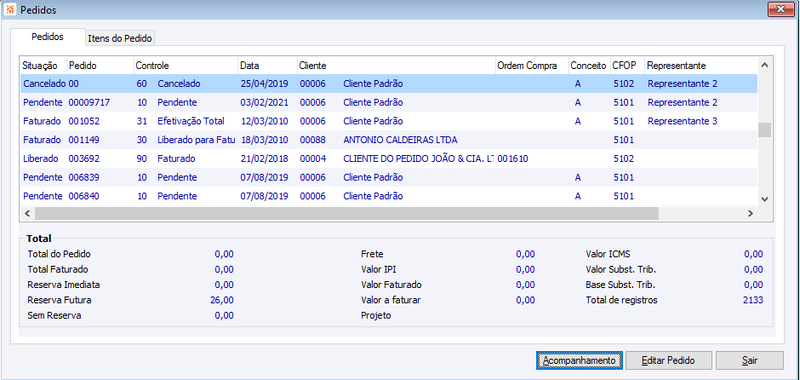
Task: Click the date 12/03/2010
Action: [264, 121]
